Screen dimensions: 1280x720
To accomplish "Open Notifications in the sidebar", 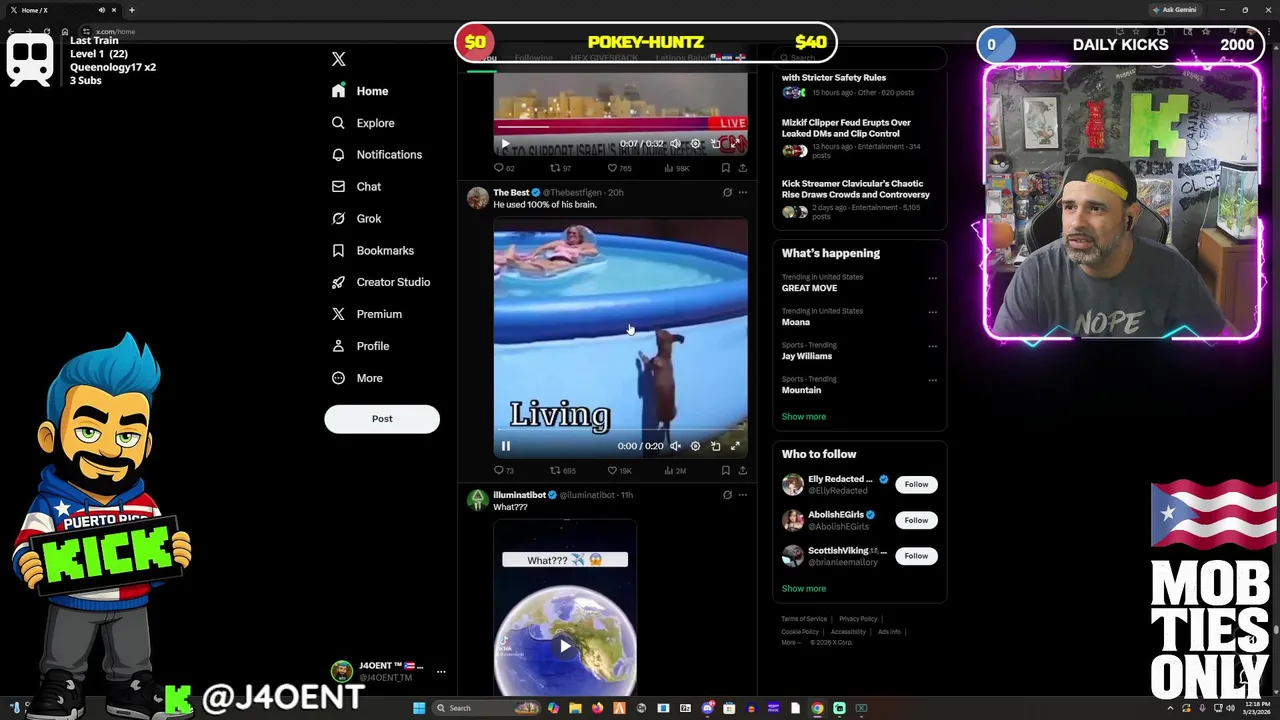I will tap(377, 155).
